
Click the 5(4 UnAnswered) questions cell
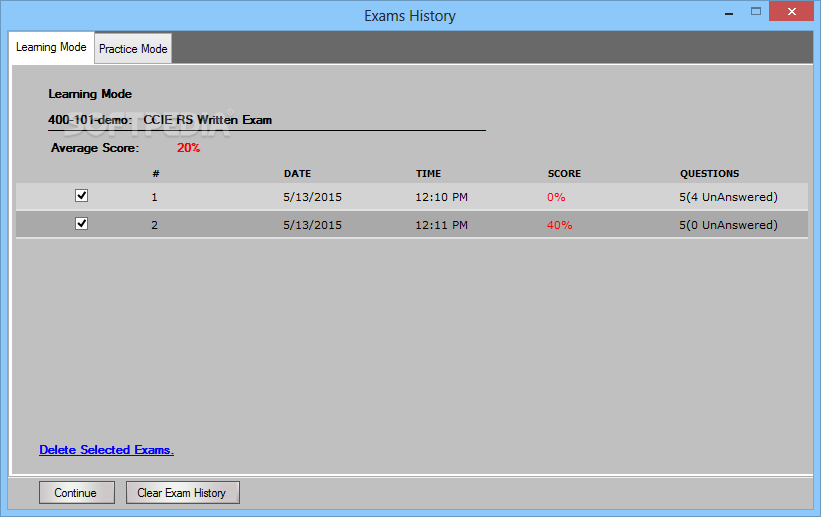click(x=728, y=197)
